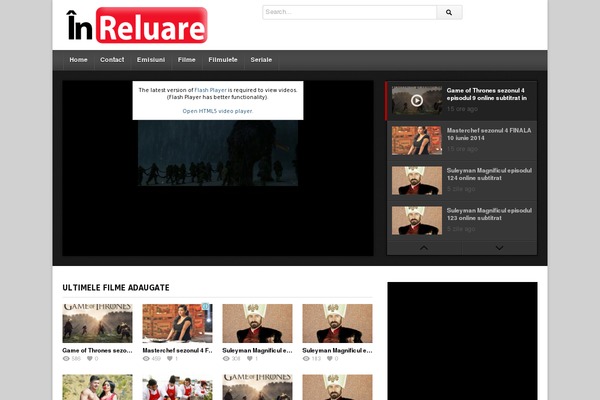Click title 'Masterchef sezonul 4 F..' in grid
The height and width of the screenshot is (400, 600).
(x=178, y=350)
